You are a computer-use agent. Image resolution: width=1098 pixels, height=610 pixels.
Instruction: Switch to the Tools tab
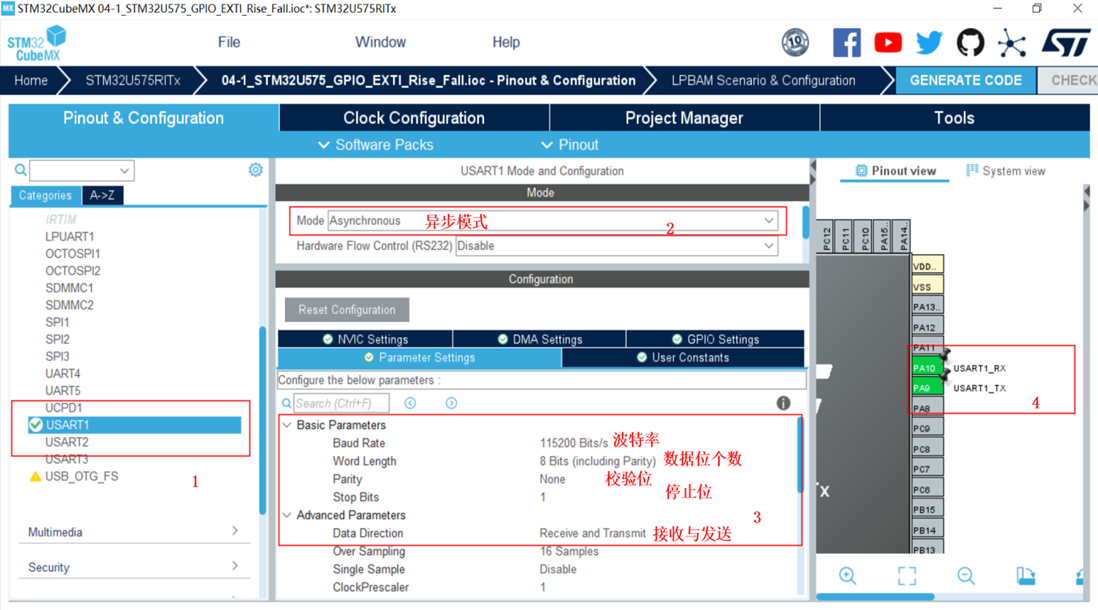[954, 118]
